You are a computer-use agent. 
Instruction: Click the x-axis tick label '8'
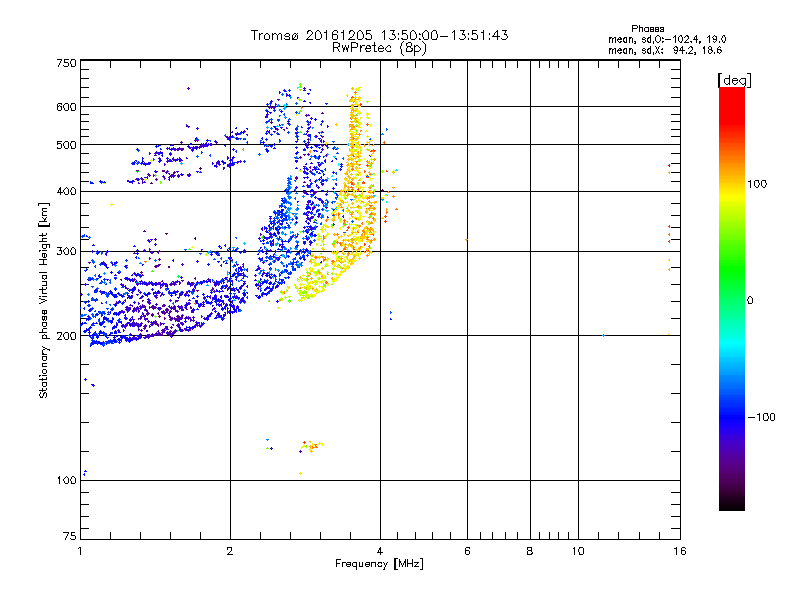(x=530, y=551)
